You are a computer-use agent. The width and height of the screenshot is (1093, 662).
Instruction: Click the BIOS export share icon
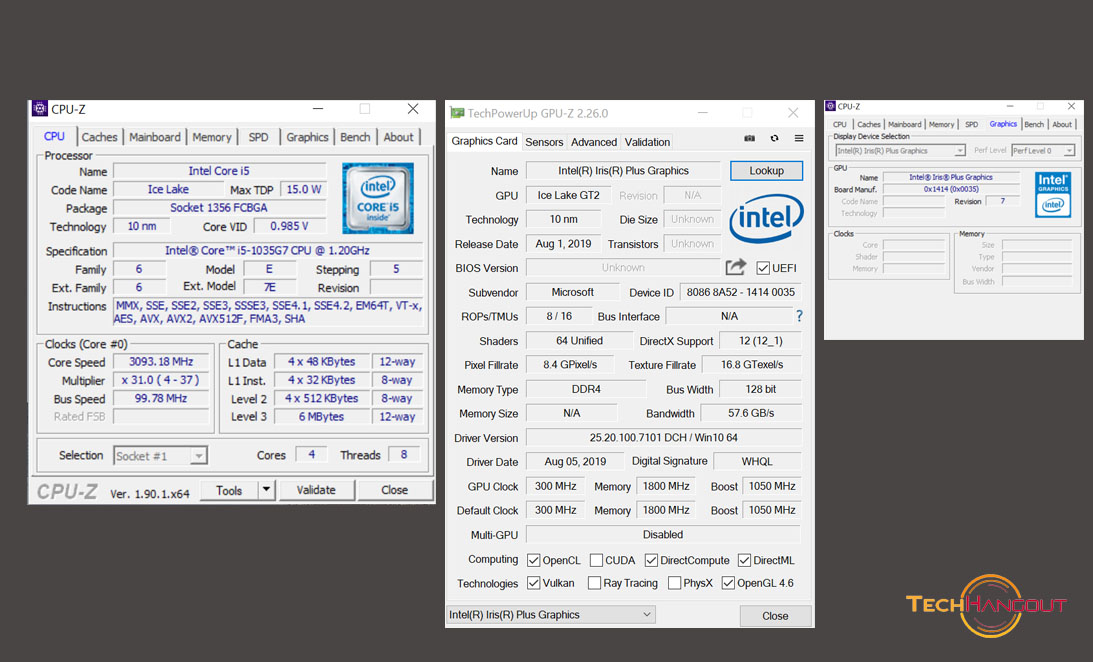[735, 267]
